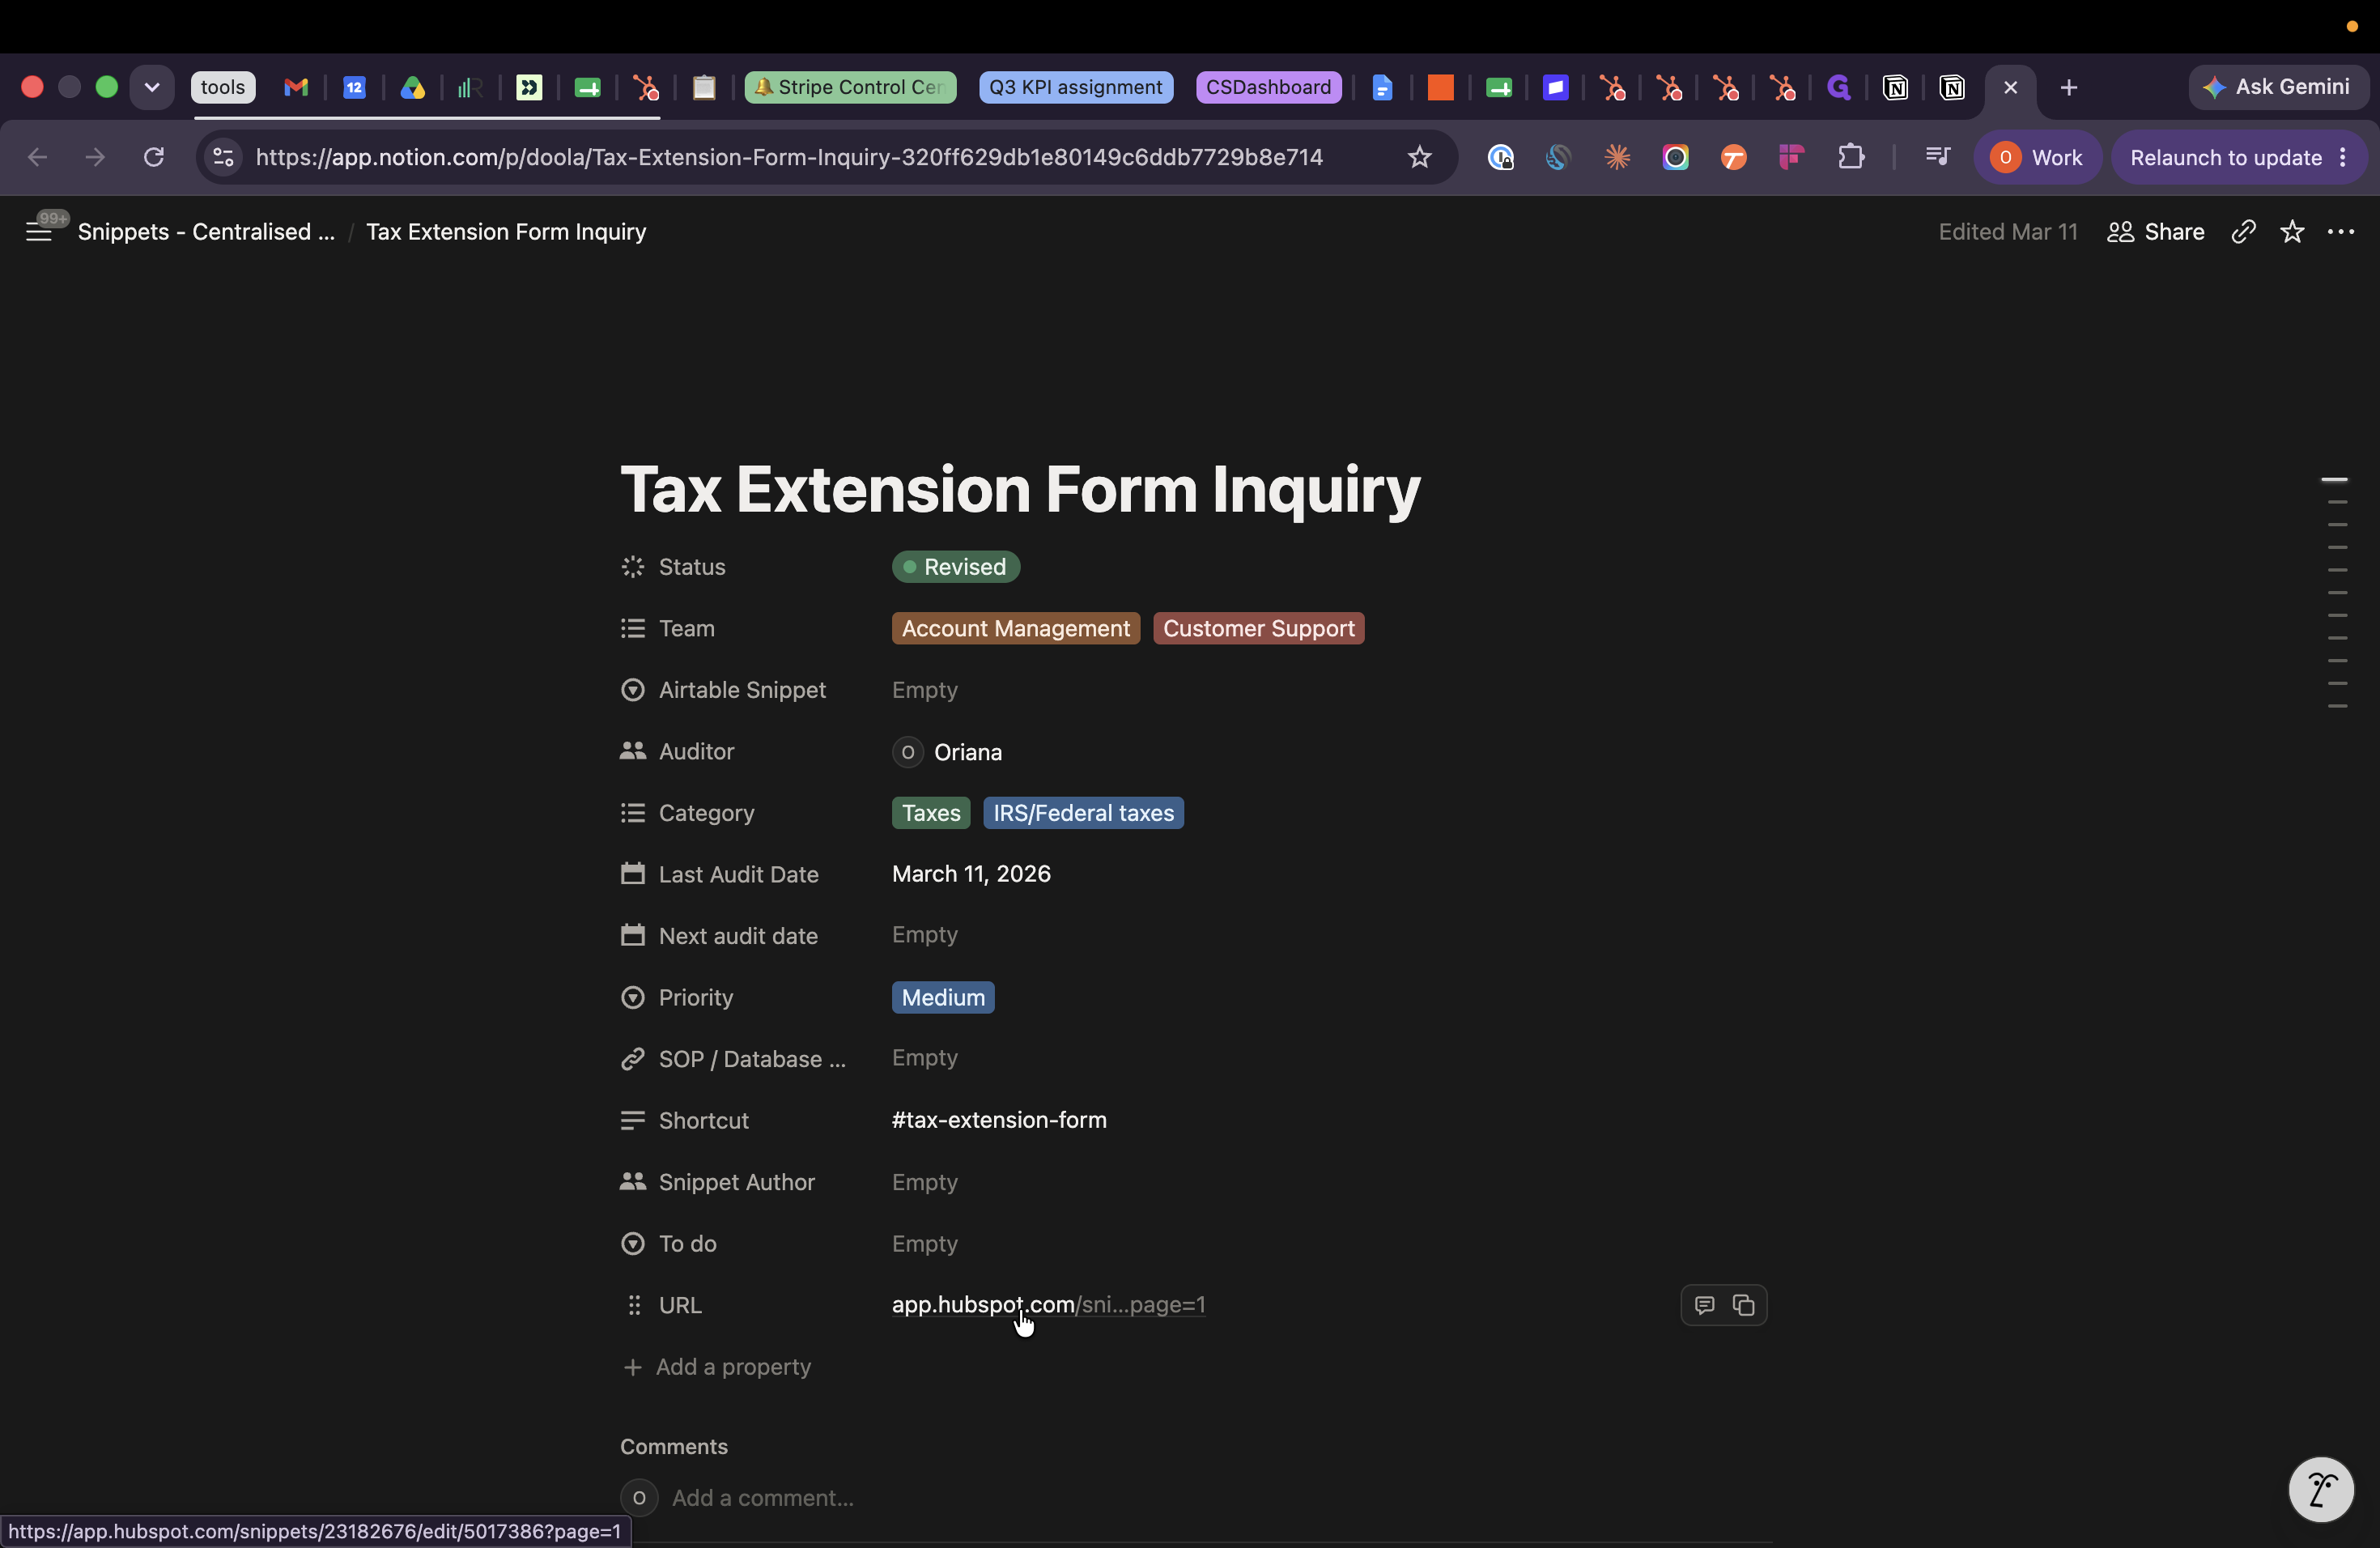Screen dimensions: 2380x1548
Task: Open Chrome three-dot menu
Action: click(2344, 157)
